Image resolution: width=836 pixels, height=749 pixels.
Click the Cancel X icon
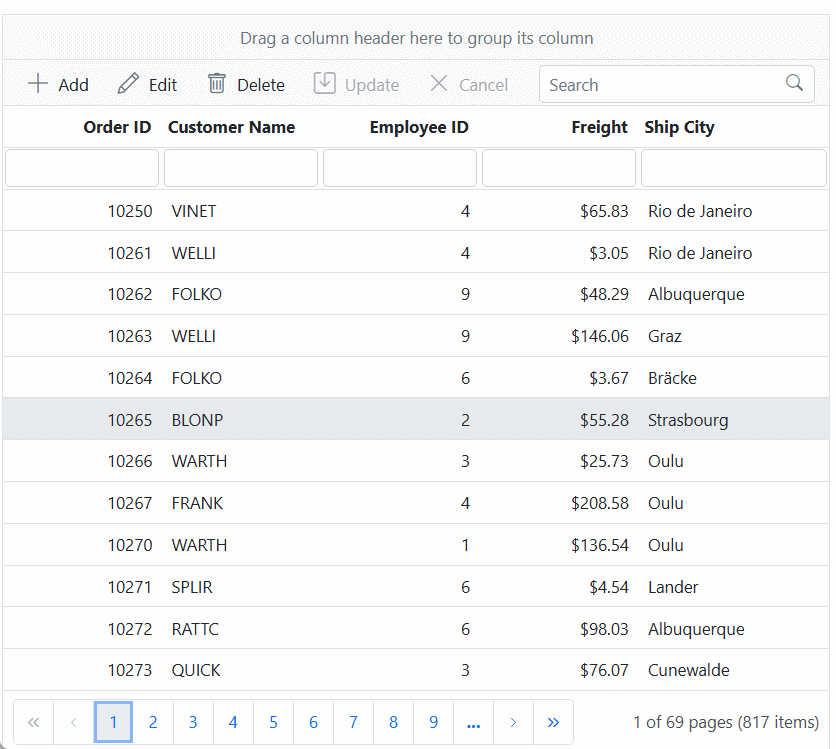438,84
